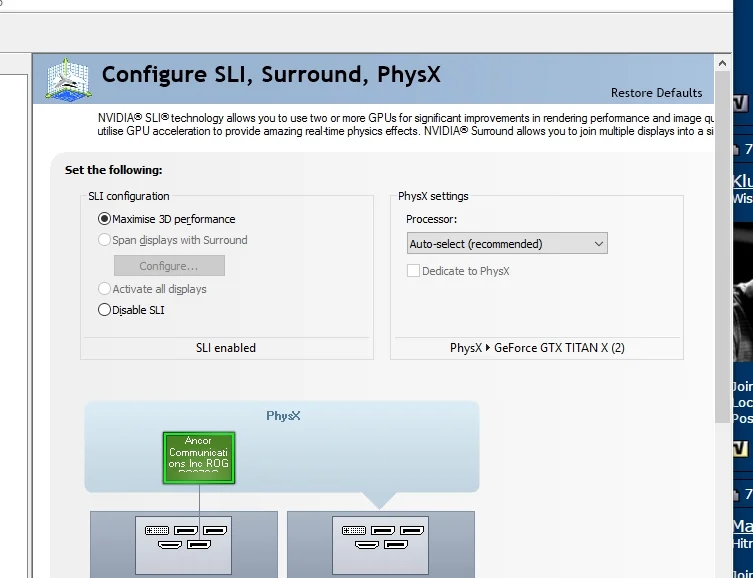Click the PhysX diagram title label
Screen dimensions: 753x578
click(283, 416)
